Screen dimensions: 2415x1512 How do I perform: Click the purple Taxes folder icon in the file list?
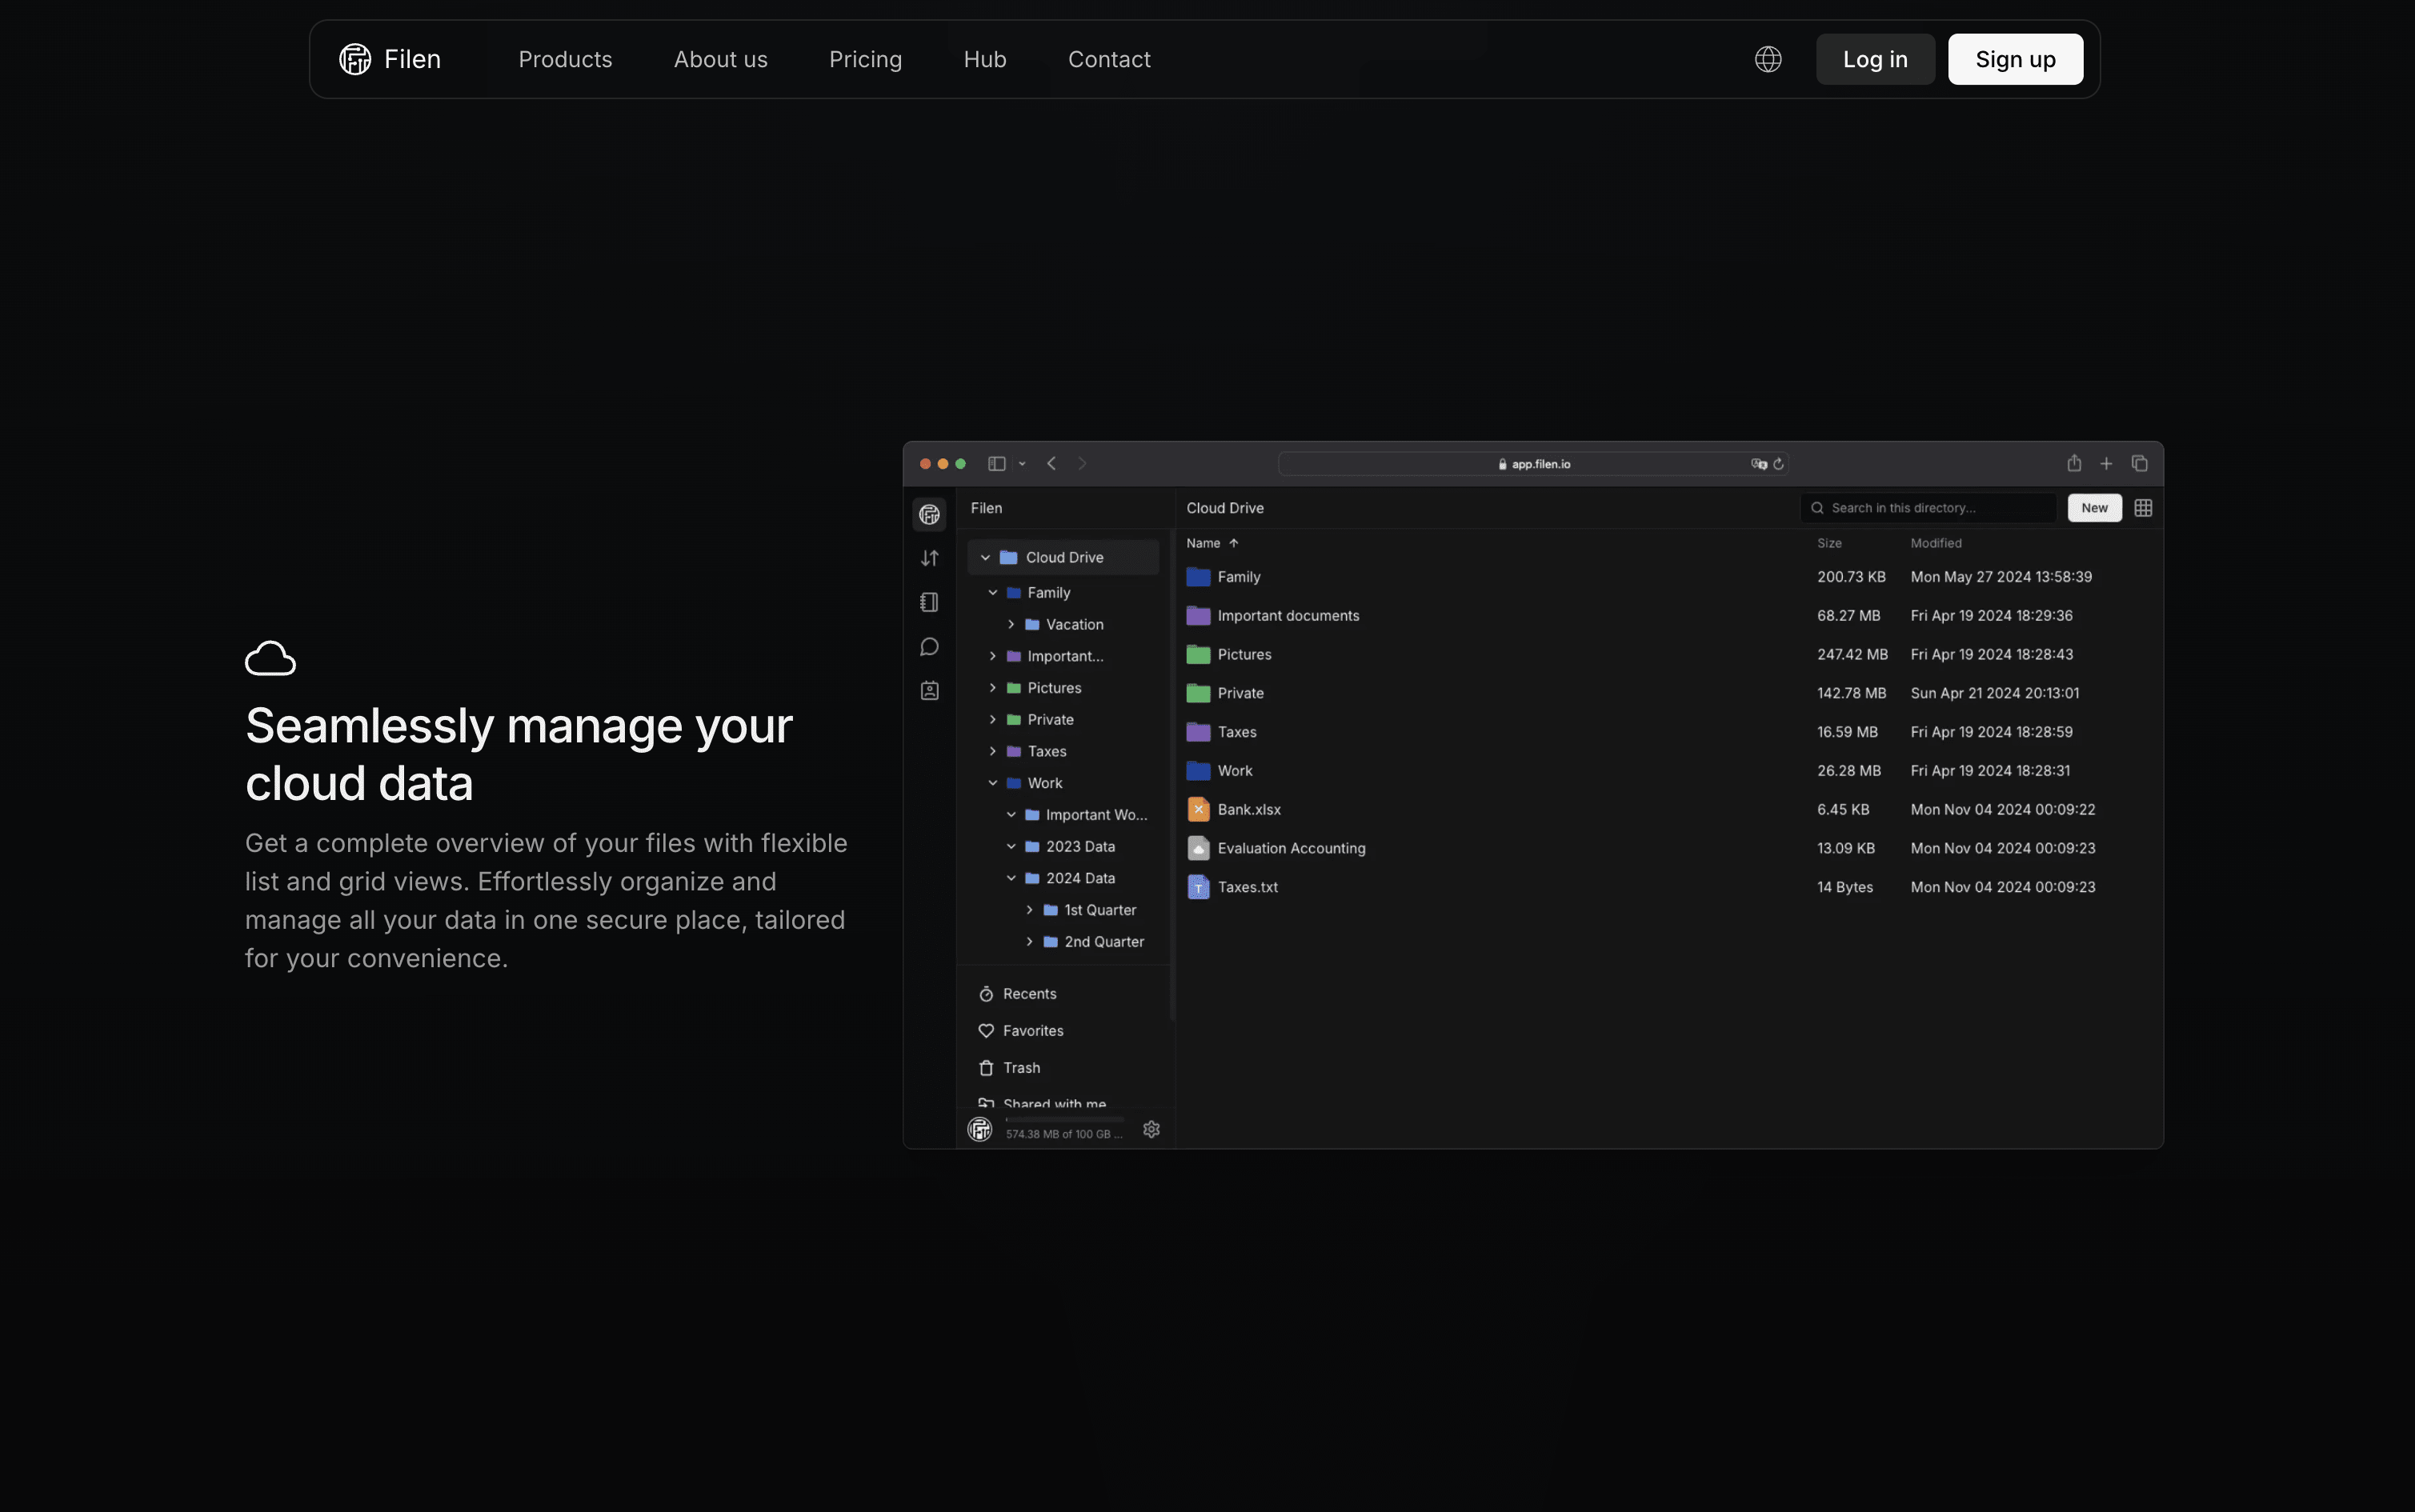tap(1198, 732)
